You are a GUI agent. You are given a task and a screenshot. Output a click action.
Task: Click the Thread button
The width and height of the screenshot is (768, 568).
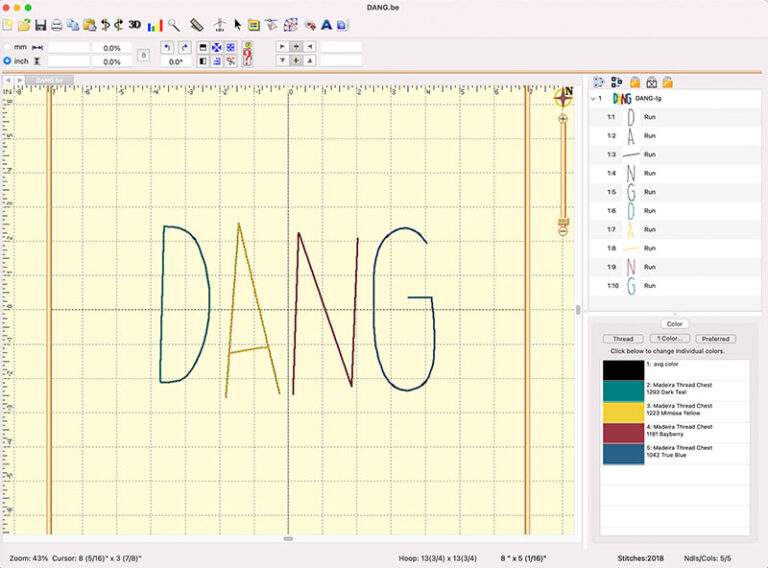pos(623,339)
